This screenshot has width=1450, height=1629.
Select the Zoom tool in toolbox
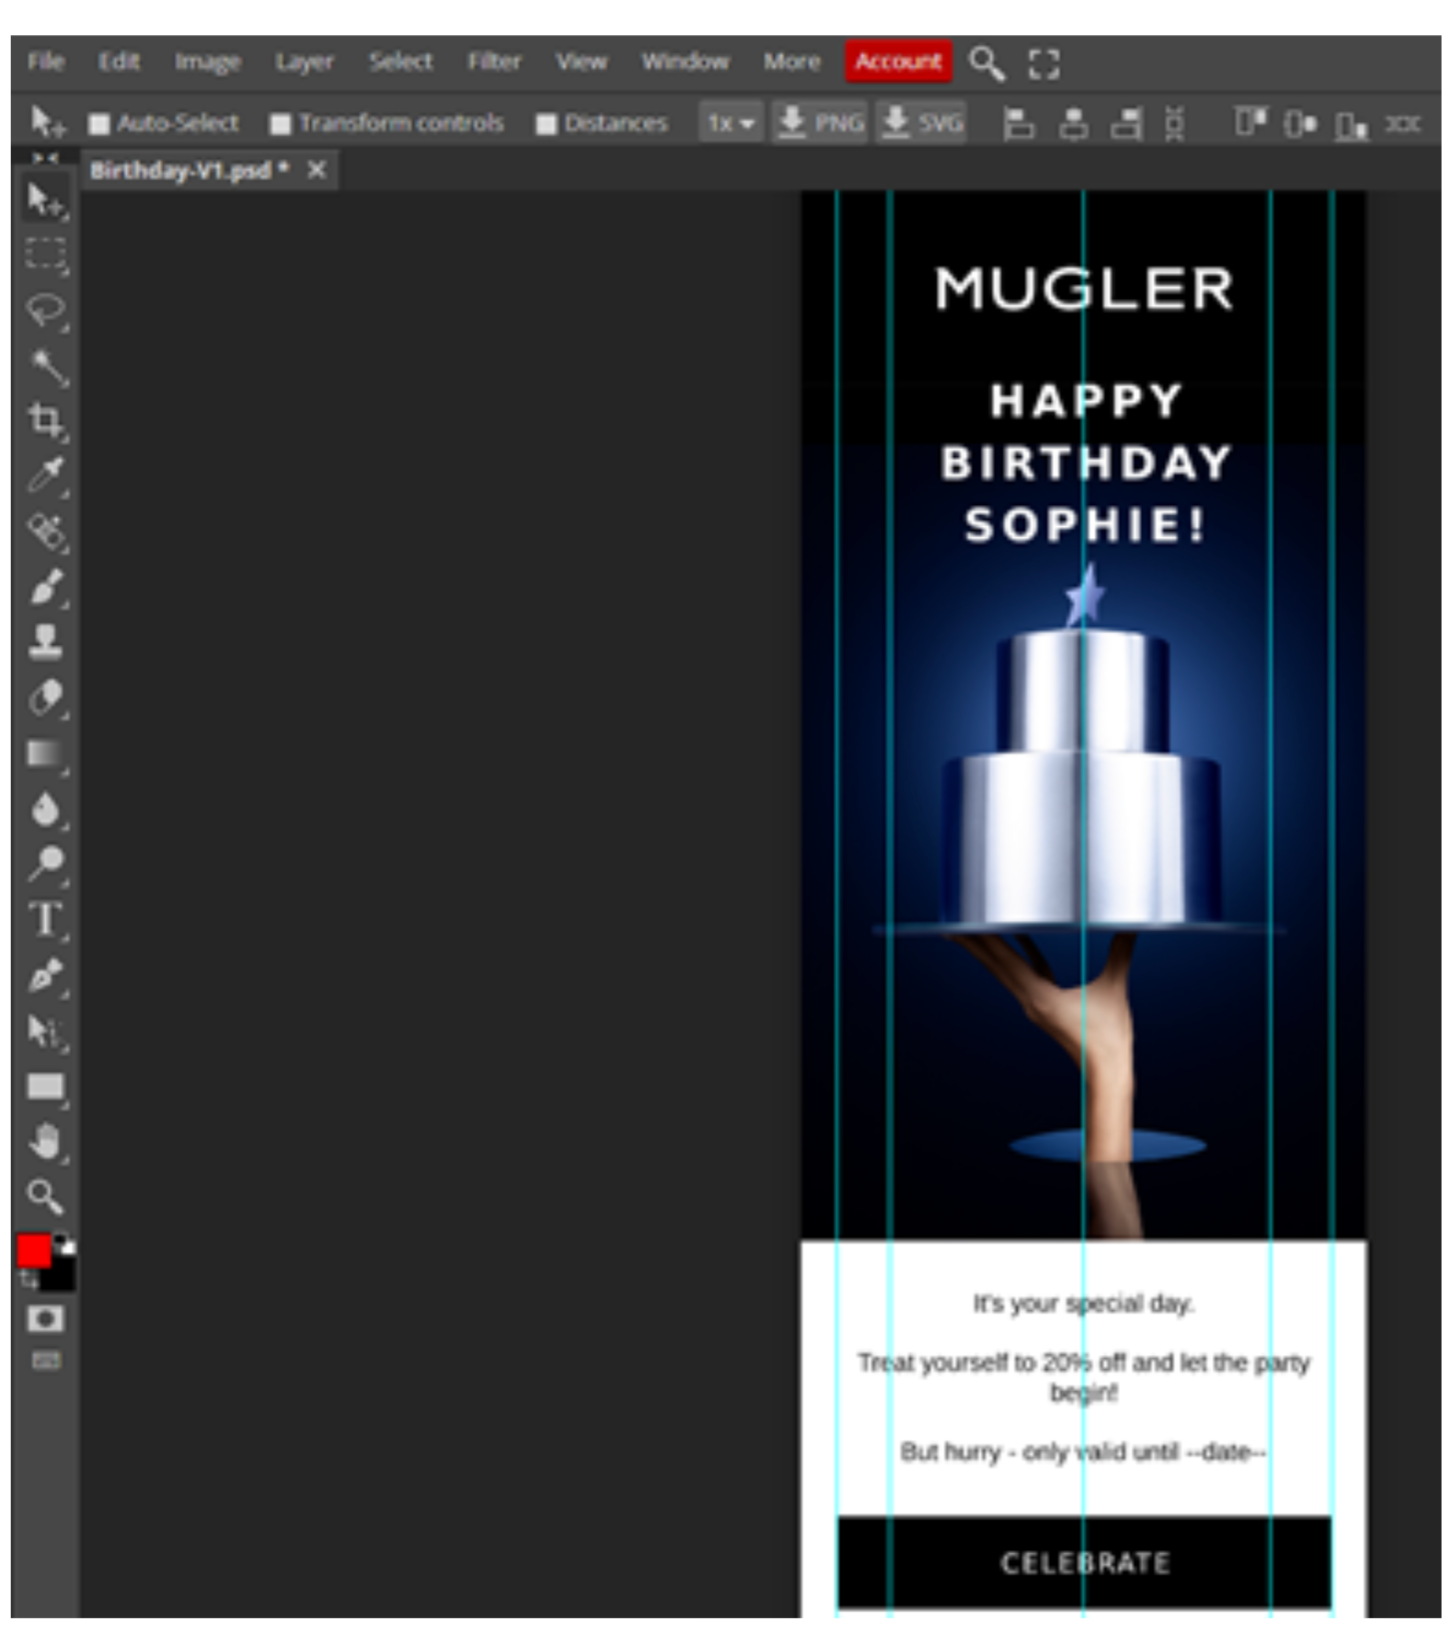coord(45,1196)
